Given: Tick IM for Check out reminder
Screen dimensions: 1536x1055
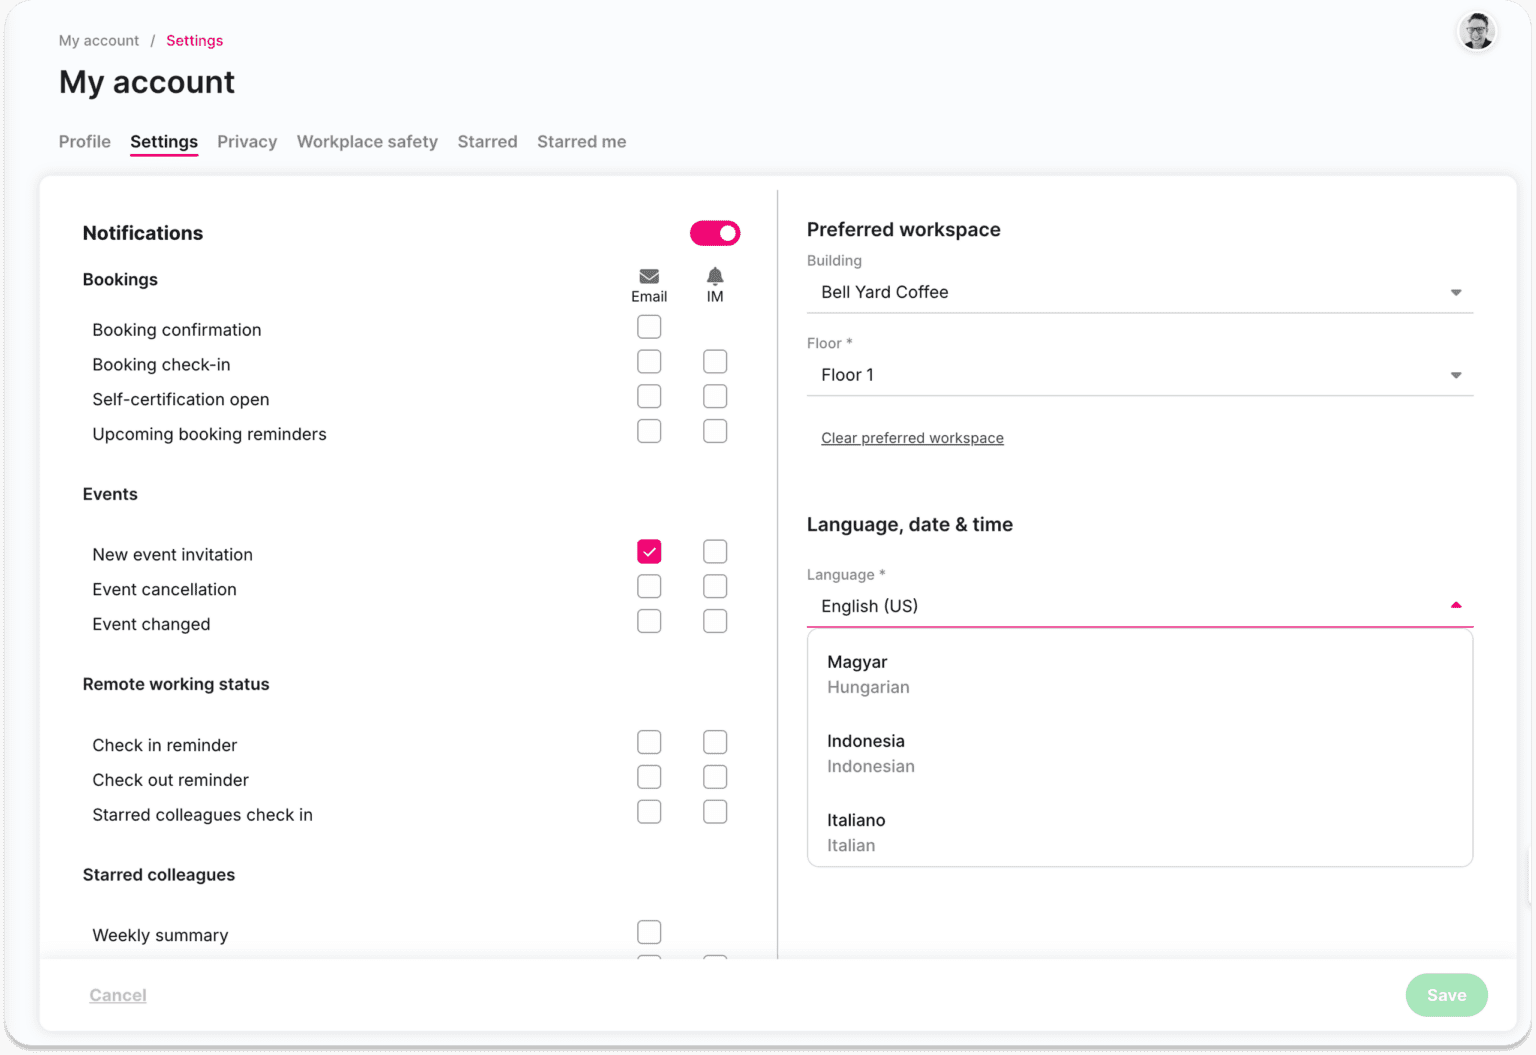Looking at the screenshot, I should click(715, 777).
